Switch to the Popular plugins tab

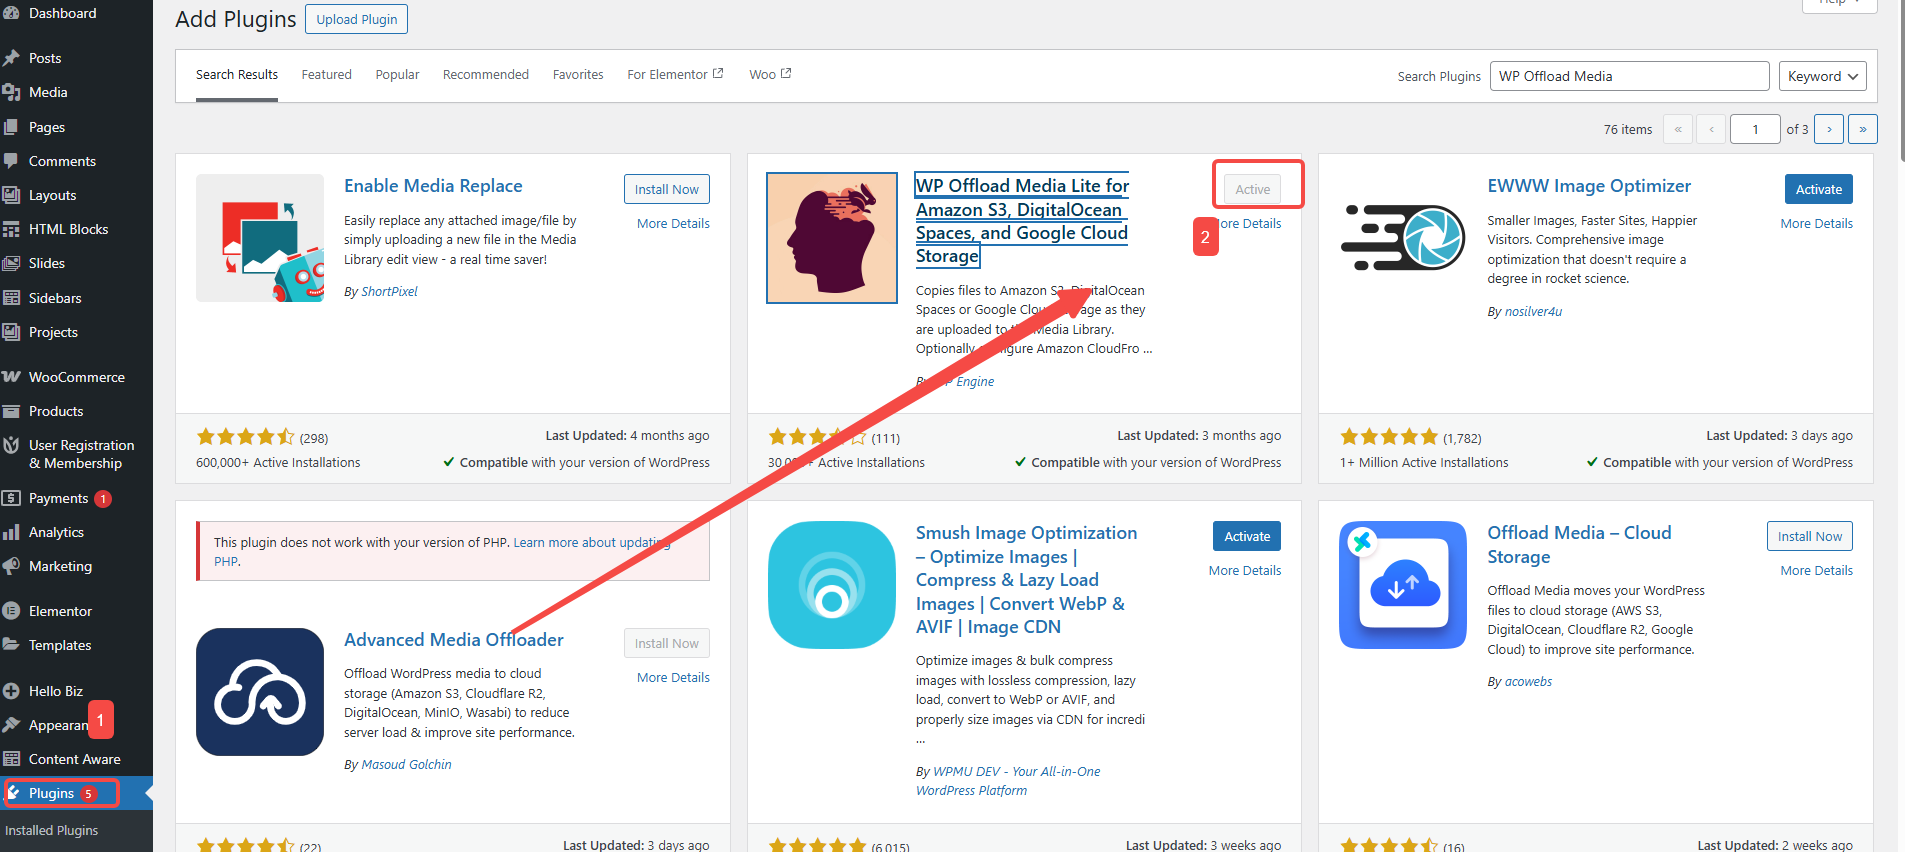coord(397,75)
